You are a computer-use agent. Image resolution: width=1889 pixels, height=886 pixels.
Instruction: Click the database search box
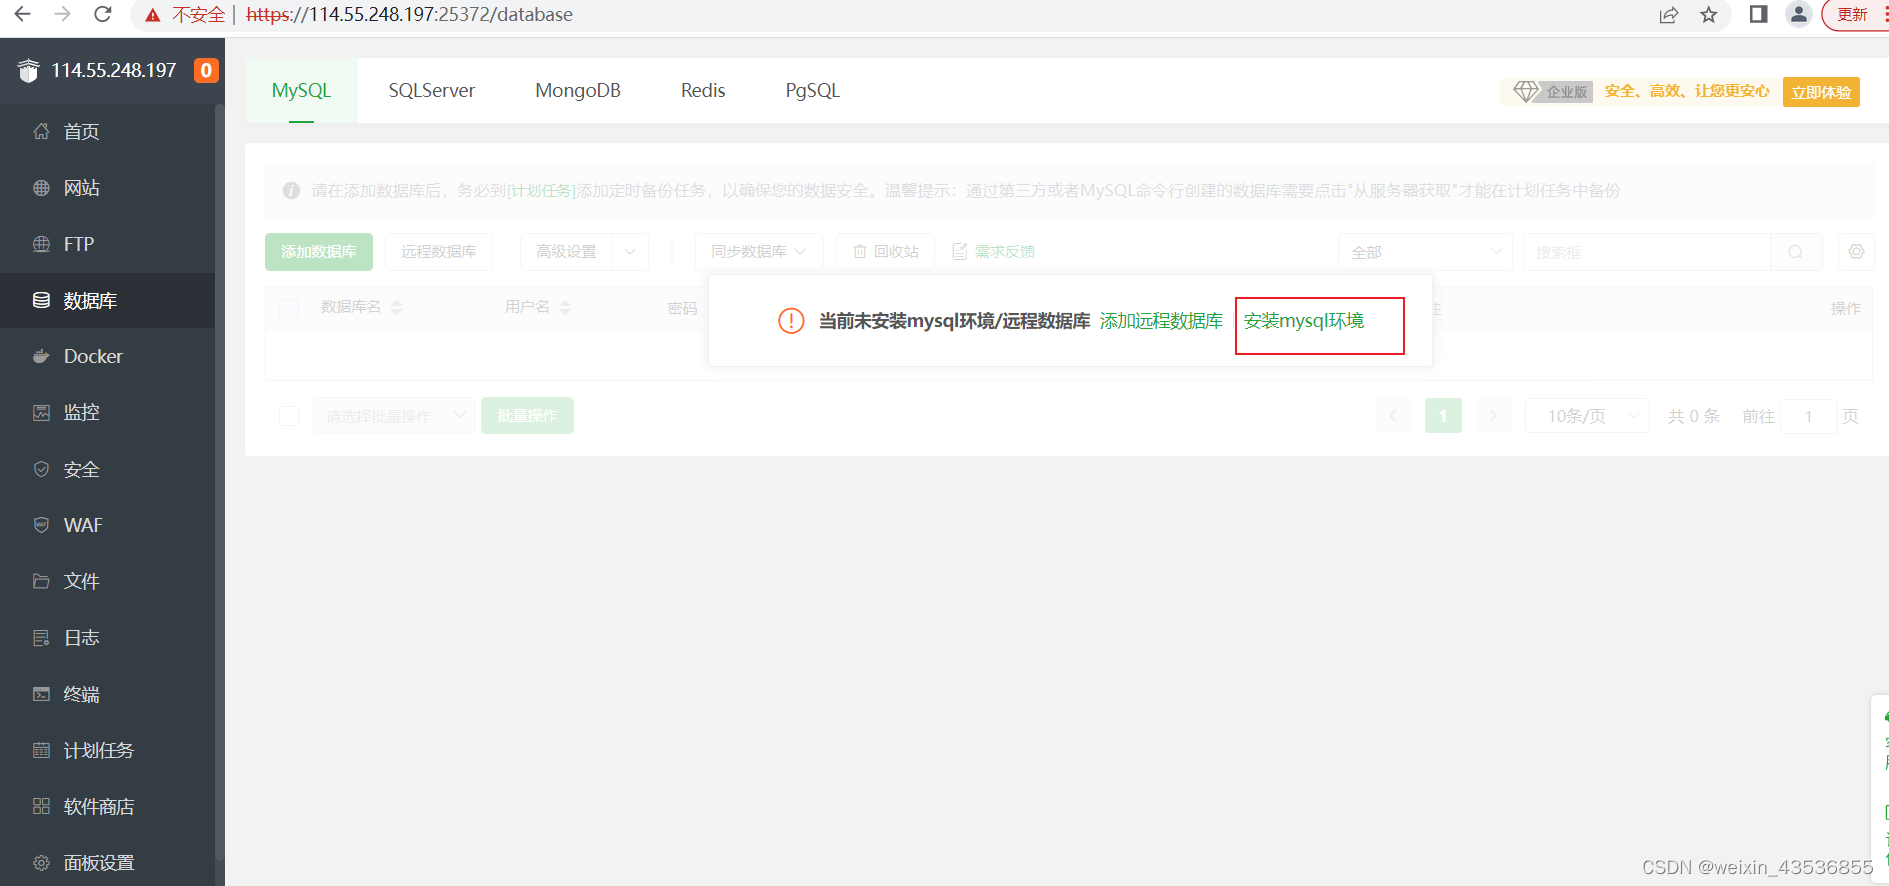(1647, 252)
